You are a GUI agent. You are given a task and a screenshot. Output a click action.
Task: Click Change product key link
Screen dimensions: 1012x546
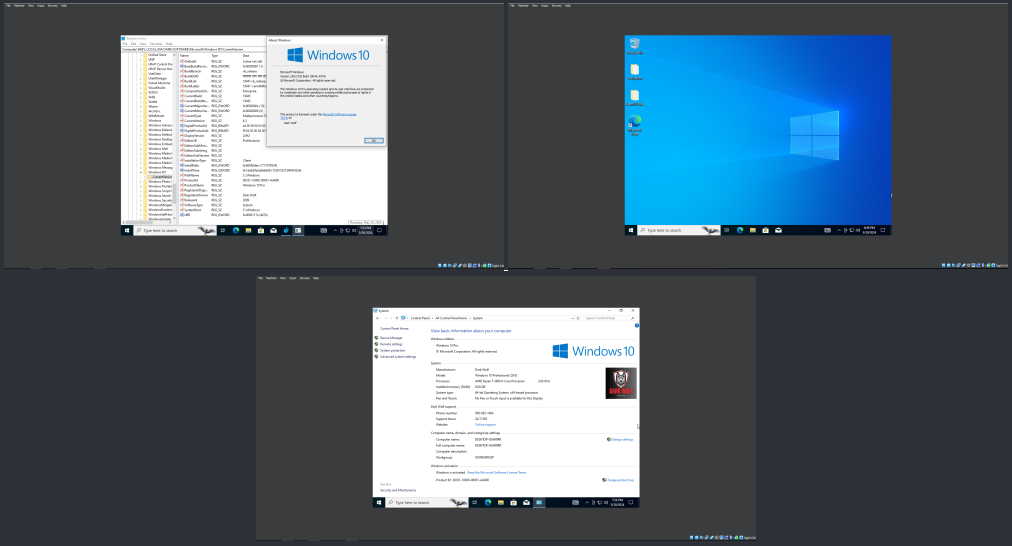click(x=620, y=480)
